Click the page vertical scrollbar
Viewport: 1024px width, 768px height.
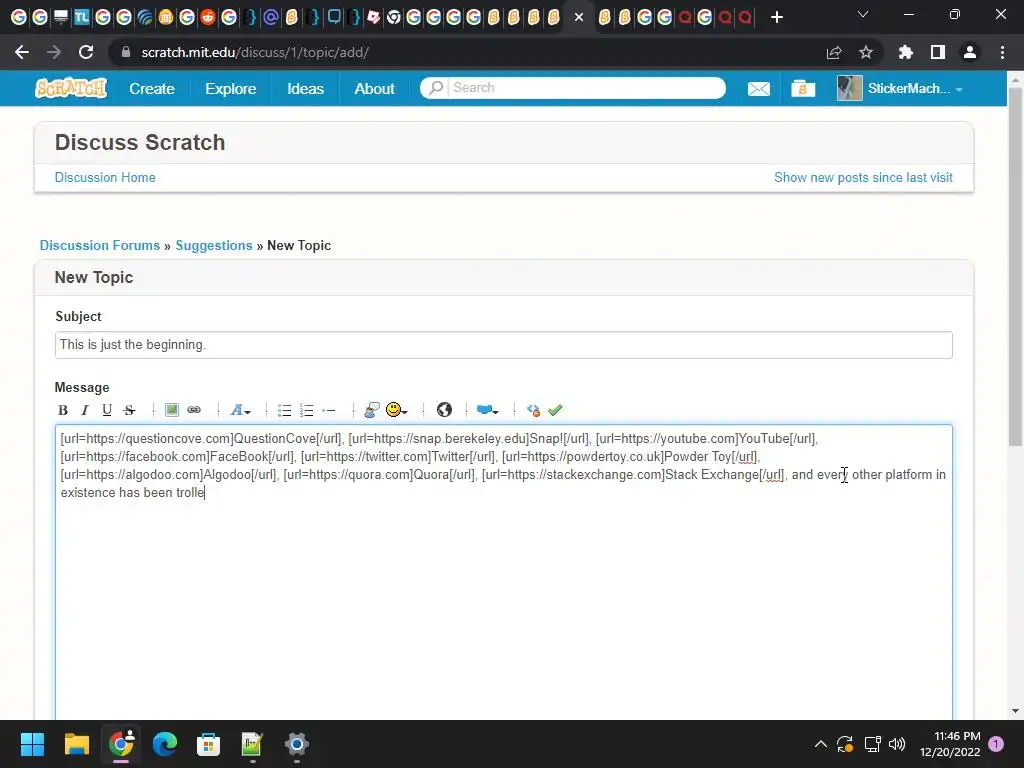click(x=1015, y=268)
